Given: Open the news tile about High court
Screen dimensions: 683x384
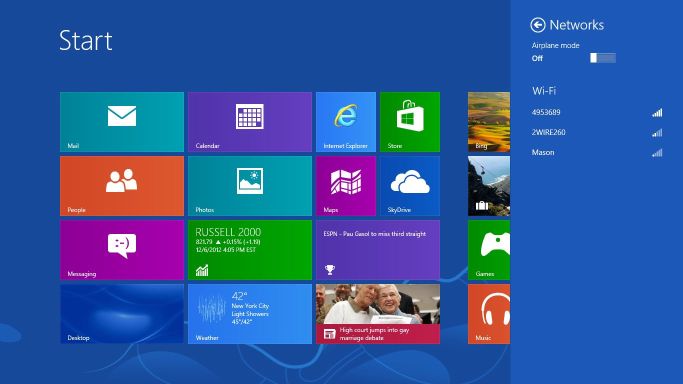Looking at the screenshot, I should 378,314.
